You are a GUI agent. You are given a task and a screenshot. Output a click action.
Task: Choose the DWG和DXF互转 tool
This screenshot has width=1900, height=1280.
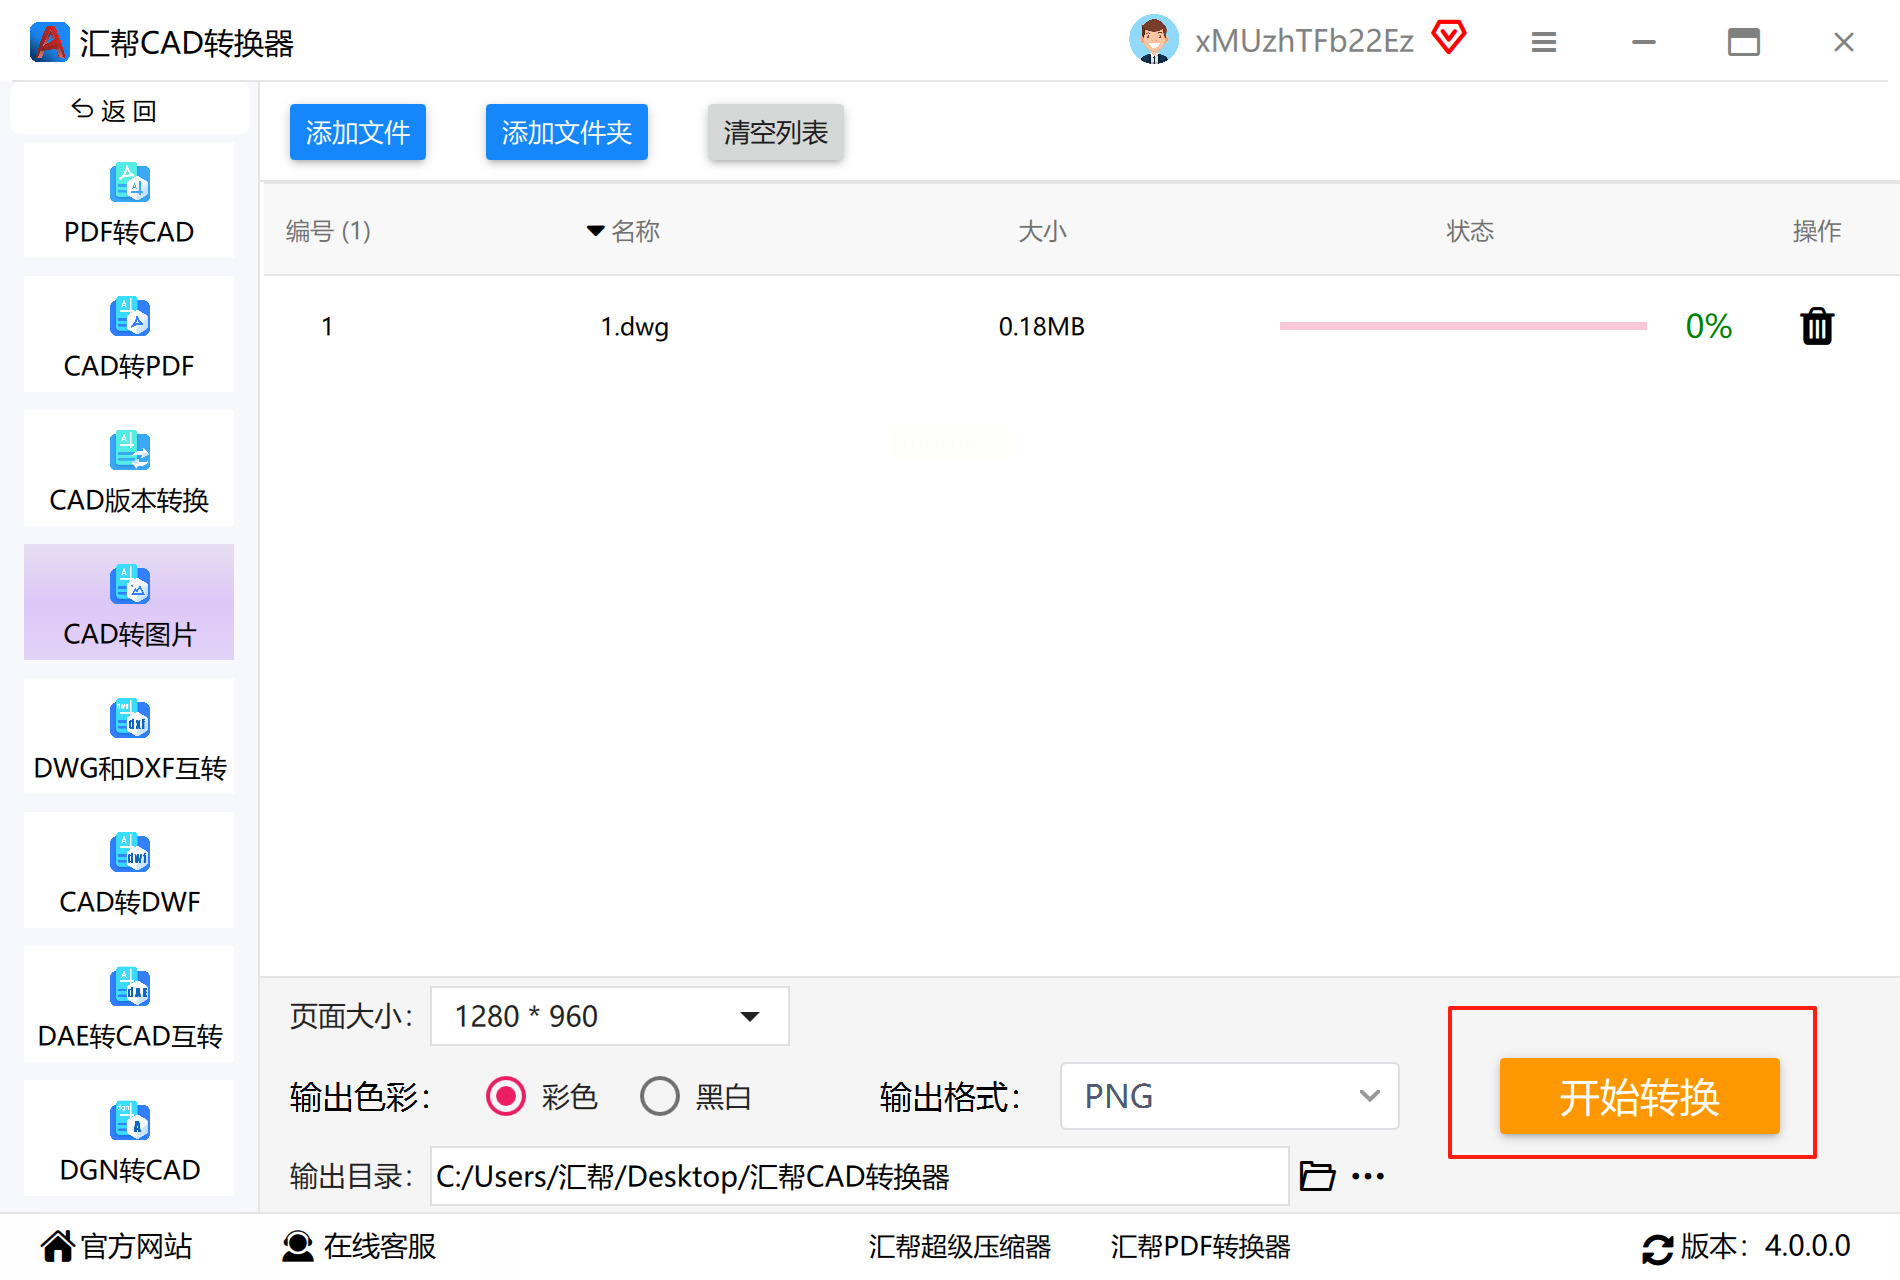[x=129, y=737]
